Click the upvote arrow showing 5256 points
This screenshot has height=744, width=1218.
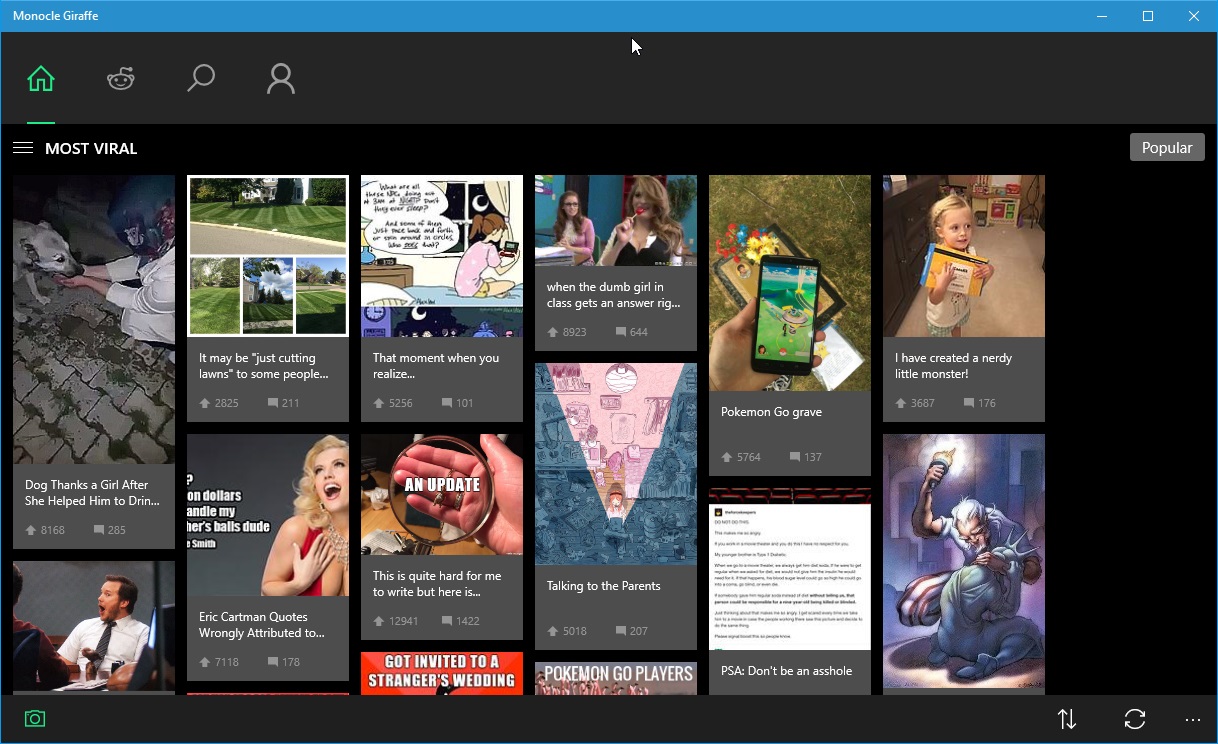[x=379, y=403]
